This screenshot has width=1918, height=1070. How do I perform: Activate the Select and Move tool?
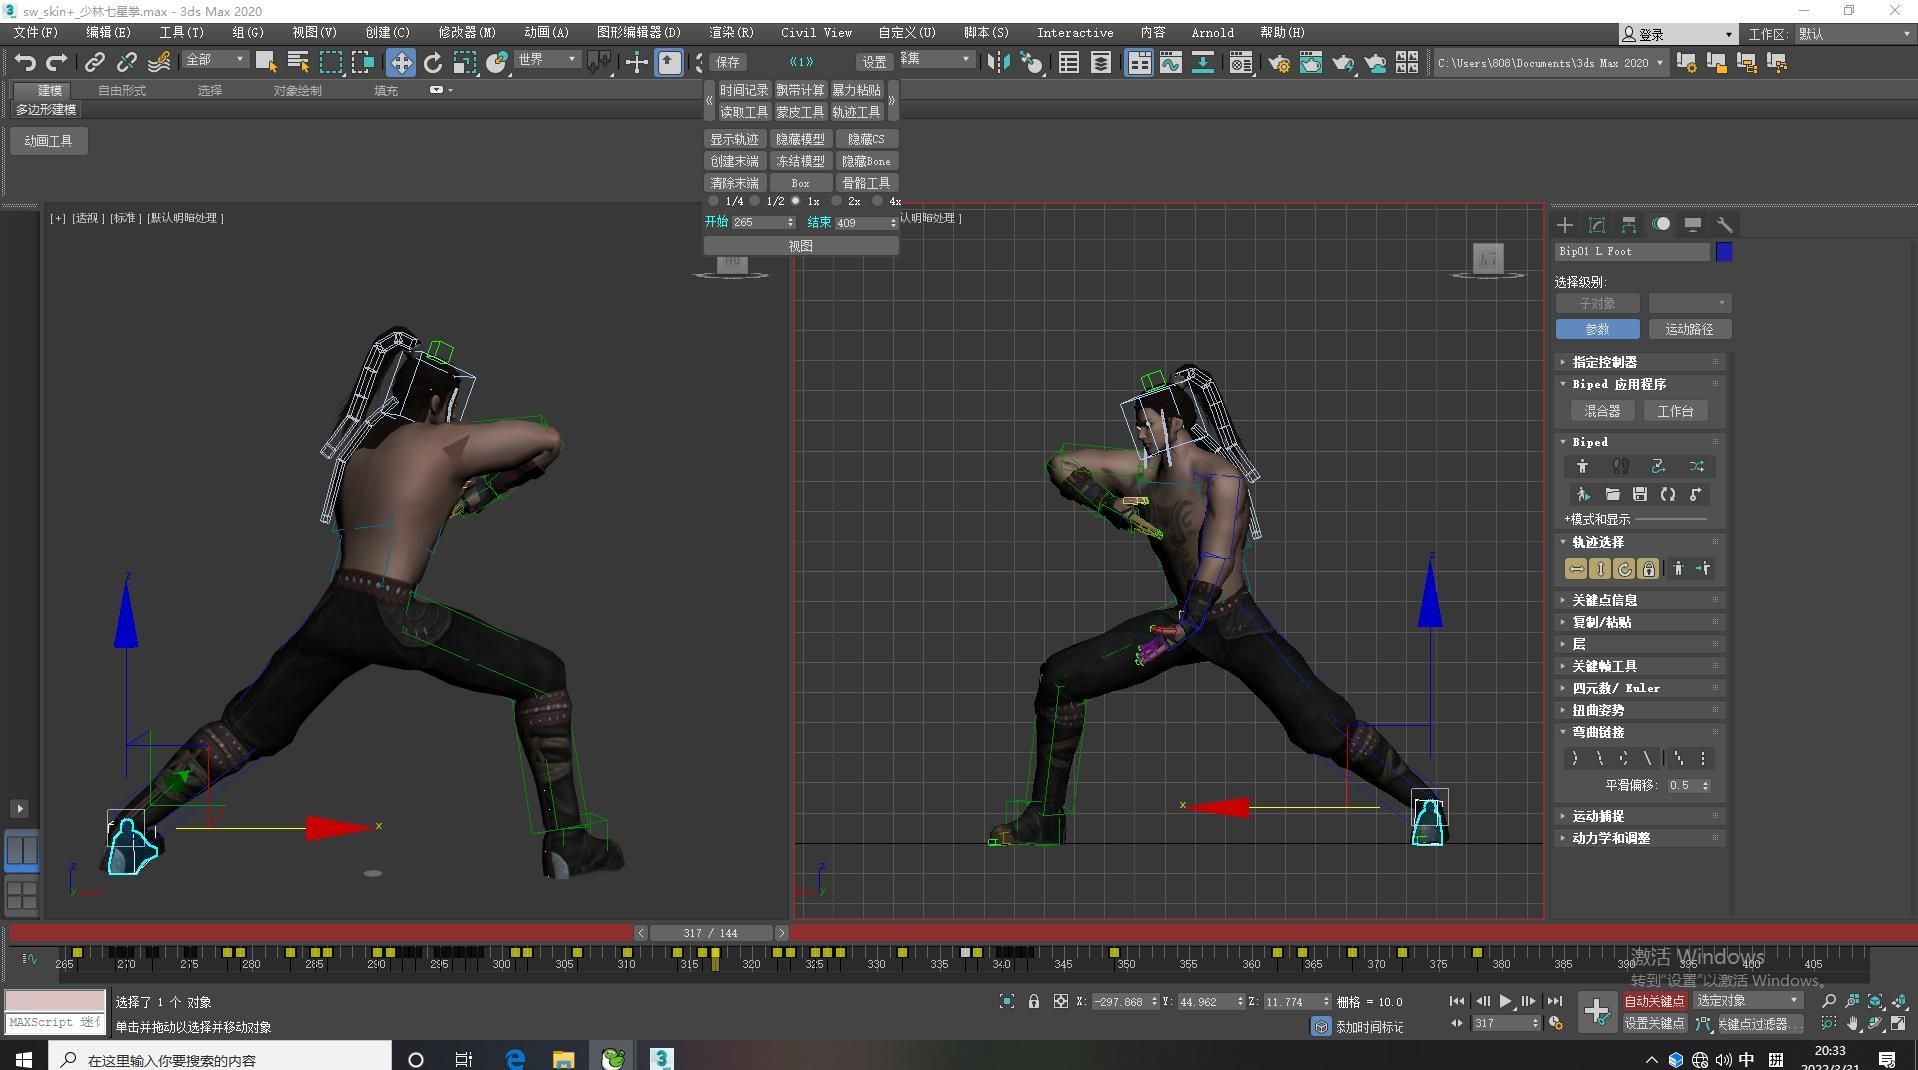click(400, 62)
